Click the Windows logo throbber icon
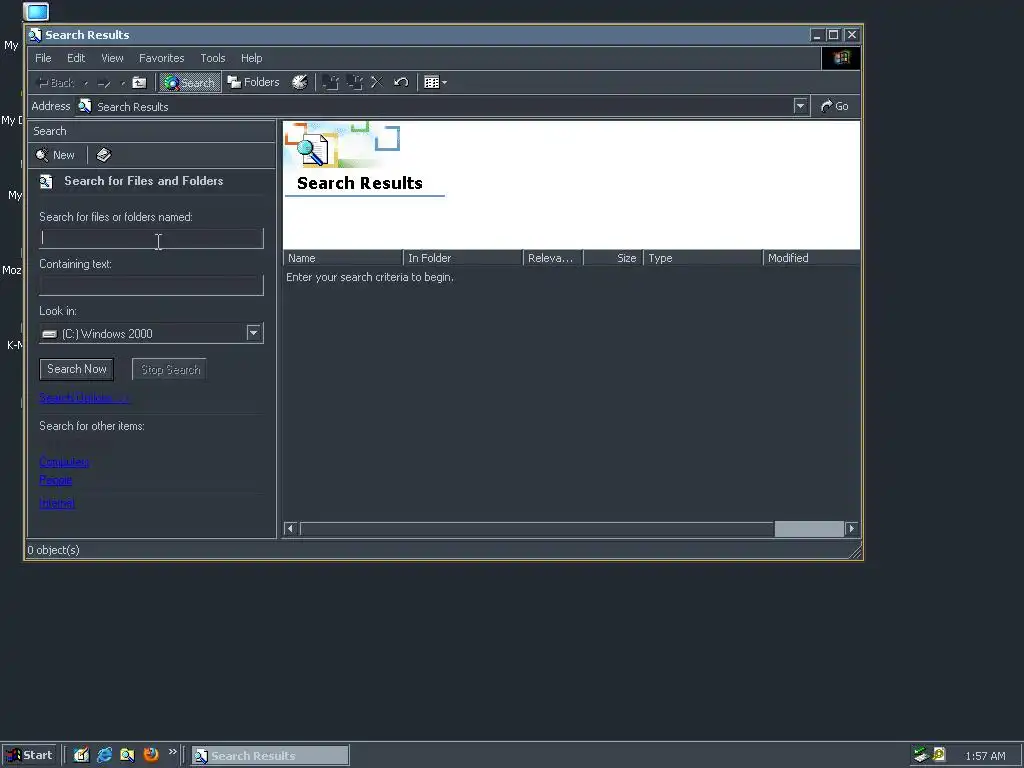The height and width of the screenshot is (768, 1024). coord(841,58)
